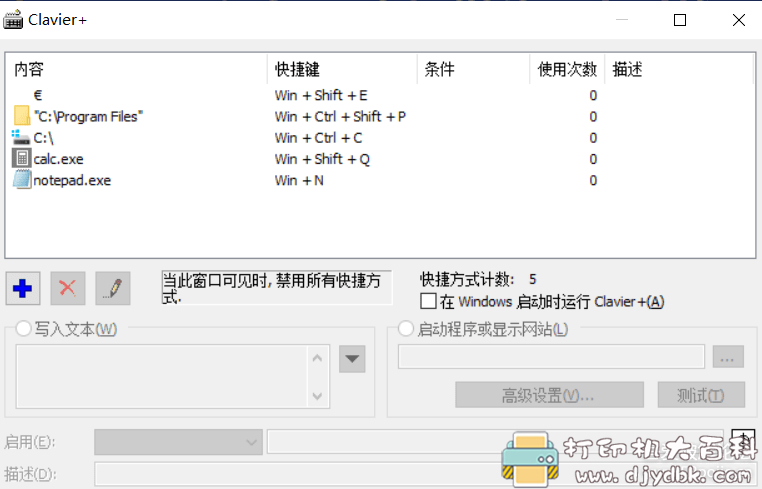Image resolution: width=762 pixels, height=489 pixels.
Task: Click the 测试(T) button
Action: tap(701, 395)
